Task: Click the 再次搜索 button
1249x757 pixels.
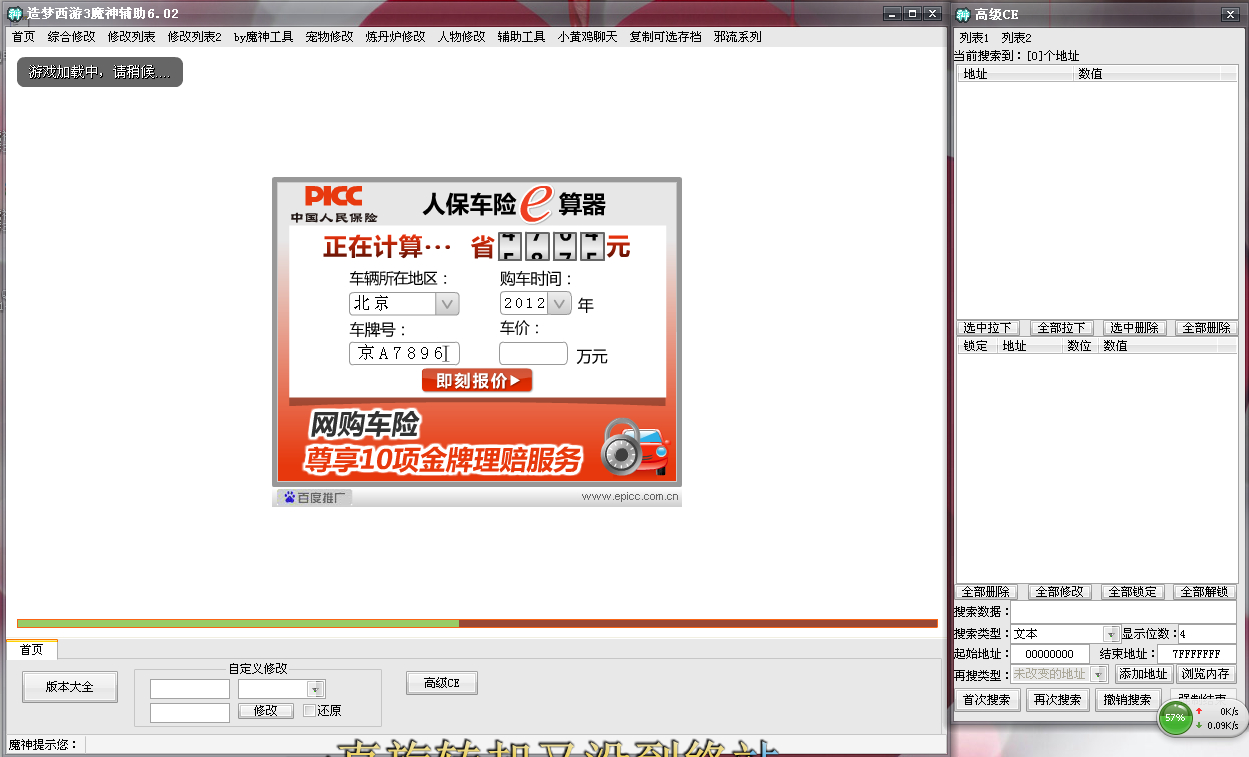Action: pos(1058,700)
